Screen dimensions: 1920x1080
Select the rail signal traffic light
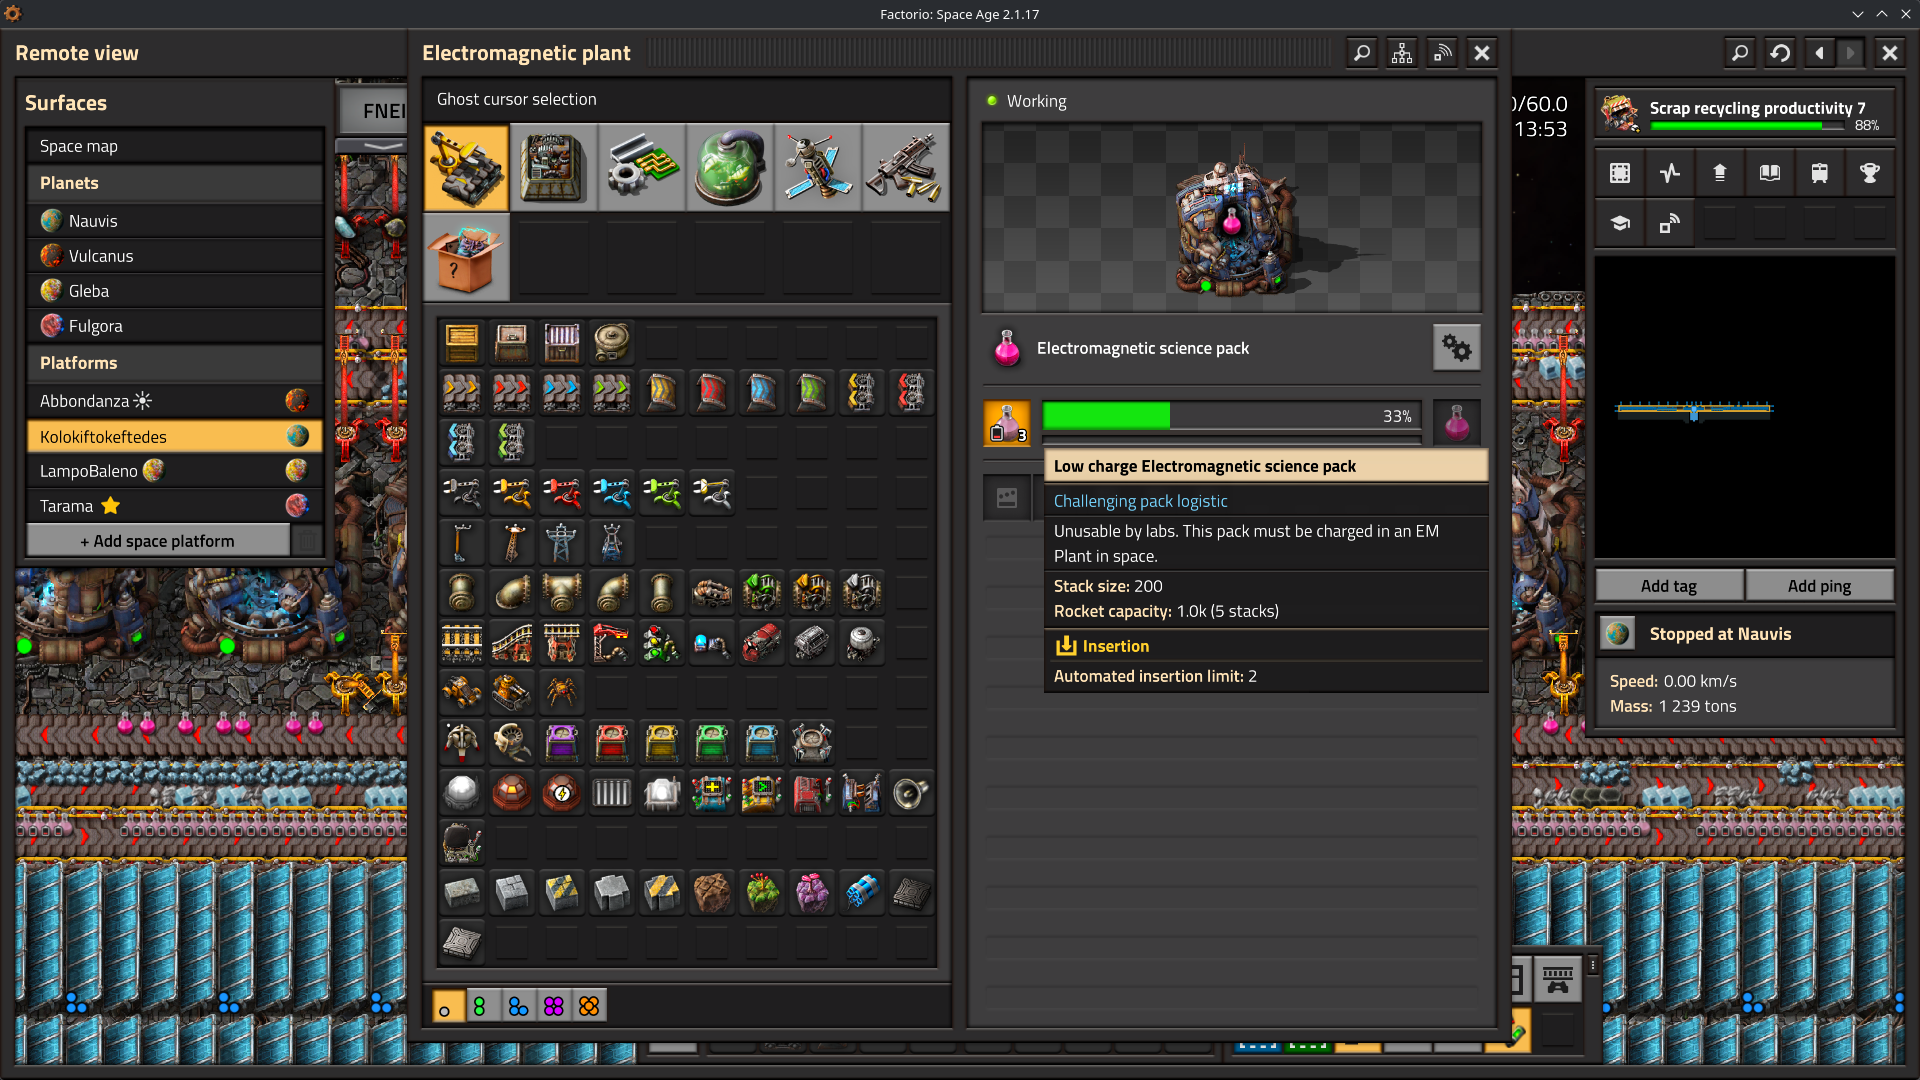tap(661, 642)
